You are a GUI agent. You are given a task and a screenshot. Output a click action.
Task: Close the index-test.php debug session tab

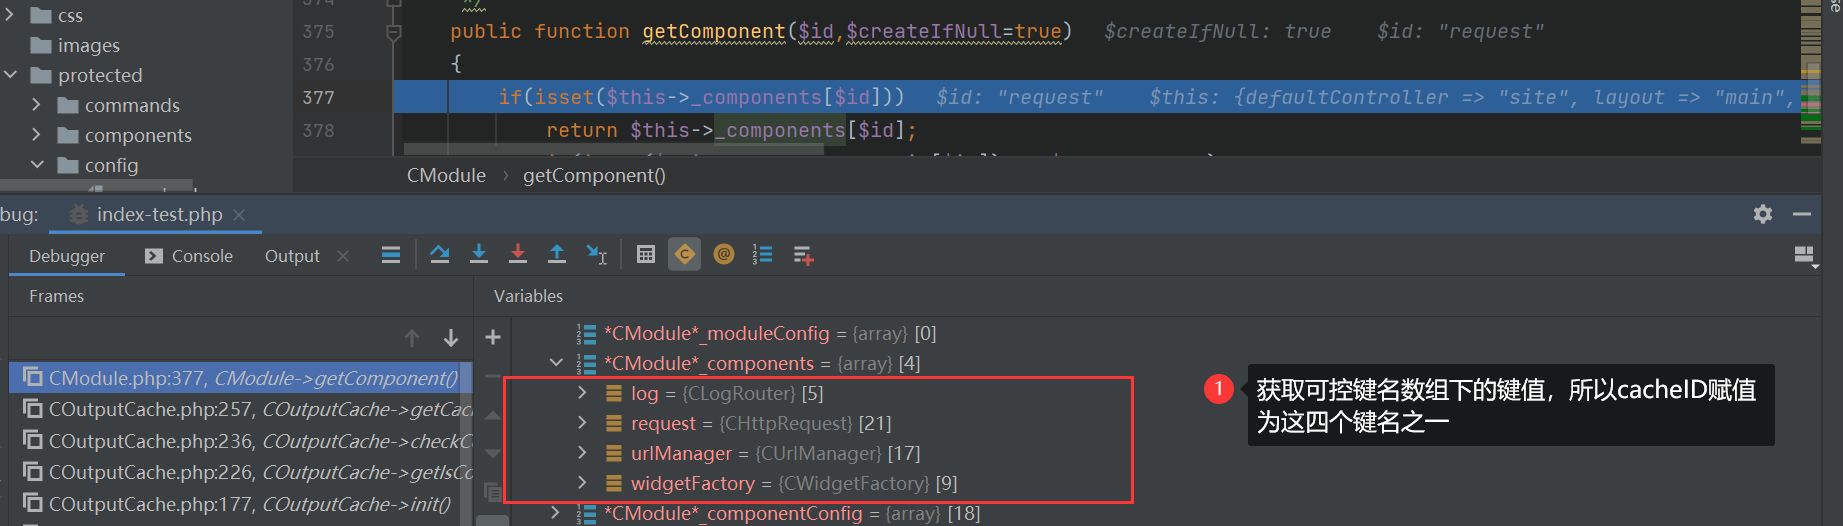click(x=239, y=215)
